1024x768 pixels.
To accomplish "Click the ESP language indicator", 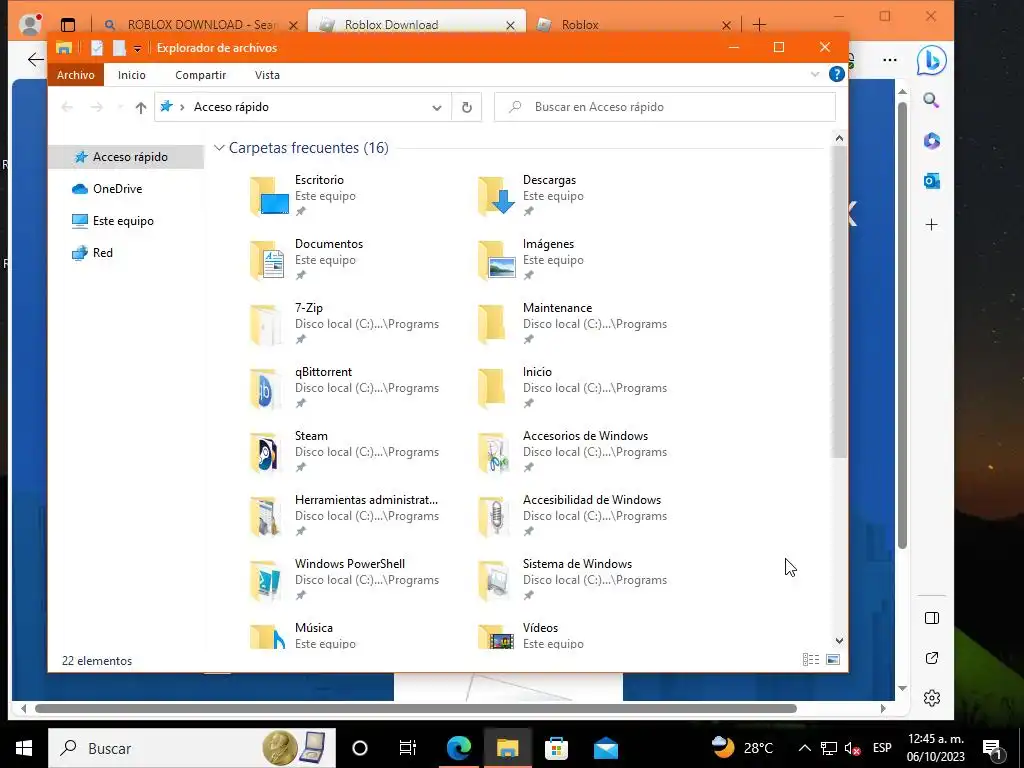I will point(882,748).
